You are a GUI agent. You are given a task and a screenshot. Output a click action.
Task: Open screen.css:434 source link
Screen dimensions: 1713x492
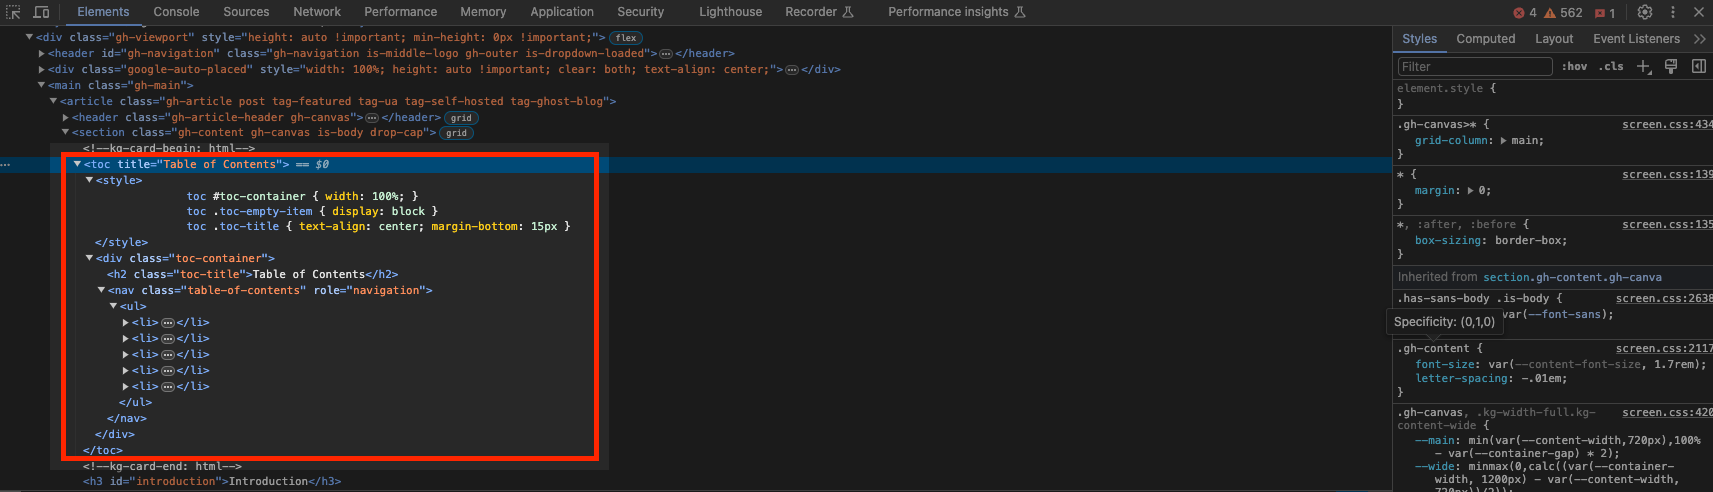point(1666,124)
